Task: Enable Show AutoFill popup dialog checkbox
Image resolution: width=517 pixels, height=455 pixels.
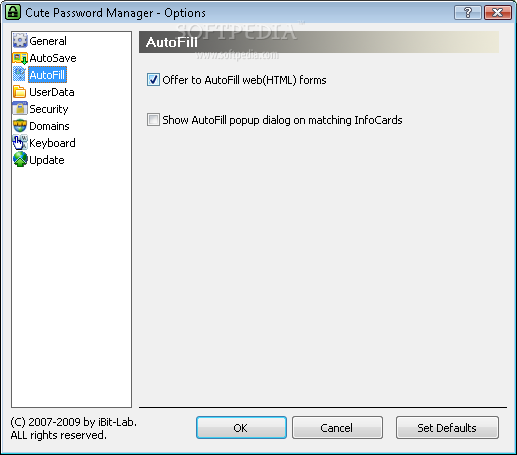Action: coord(153,120)
